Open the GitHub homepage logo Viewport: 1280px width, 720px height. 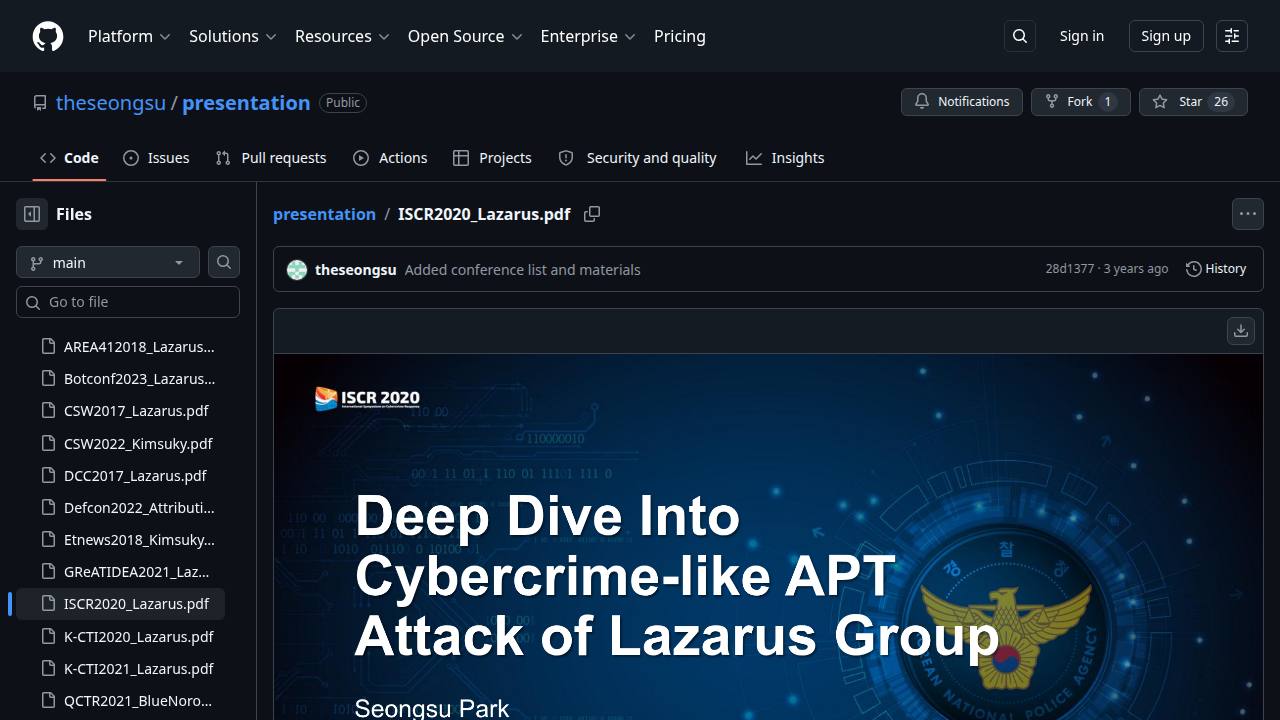(x=48, y=36)
